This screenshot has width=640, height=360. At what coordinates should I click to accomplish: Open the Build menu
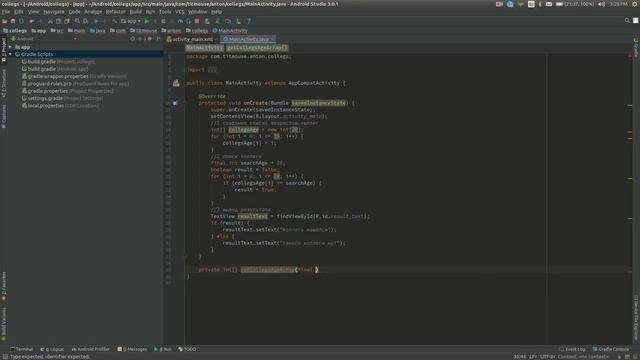[x=136, y=12]
